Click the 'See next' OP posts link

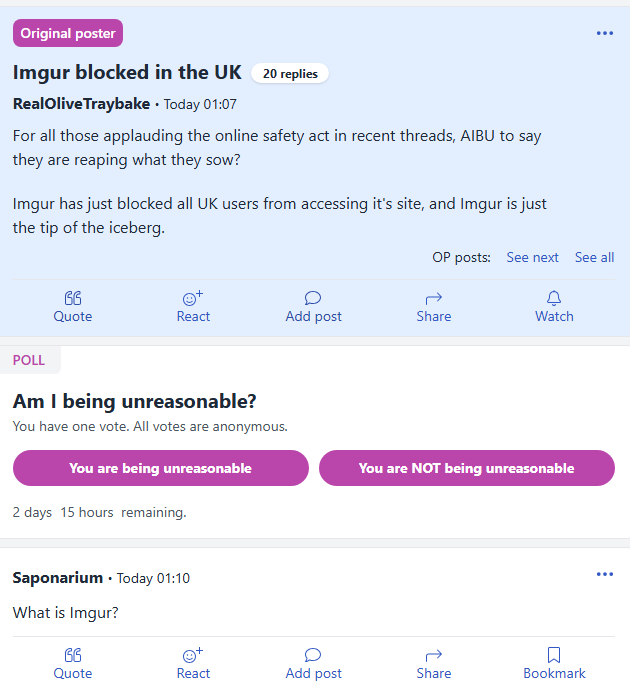tap(532, 257)
